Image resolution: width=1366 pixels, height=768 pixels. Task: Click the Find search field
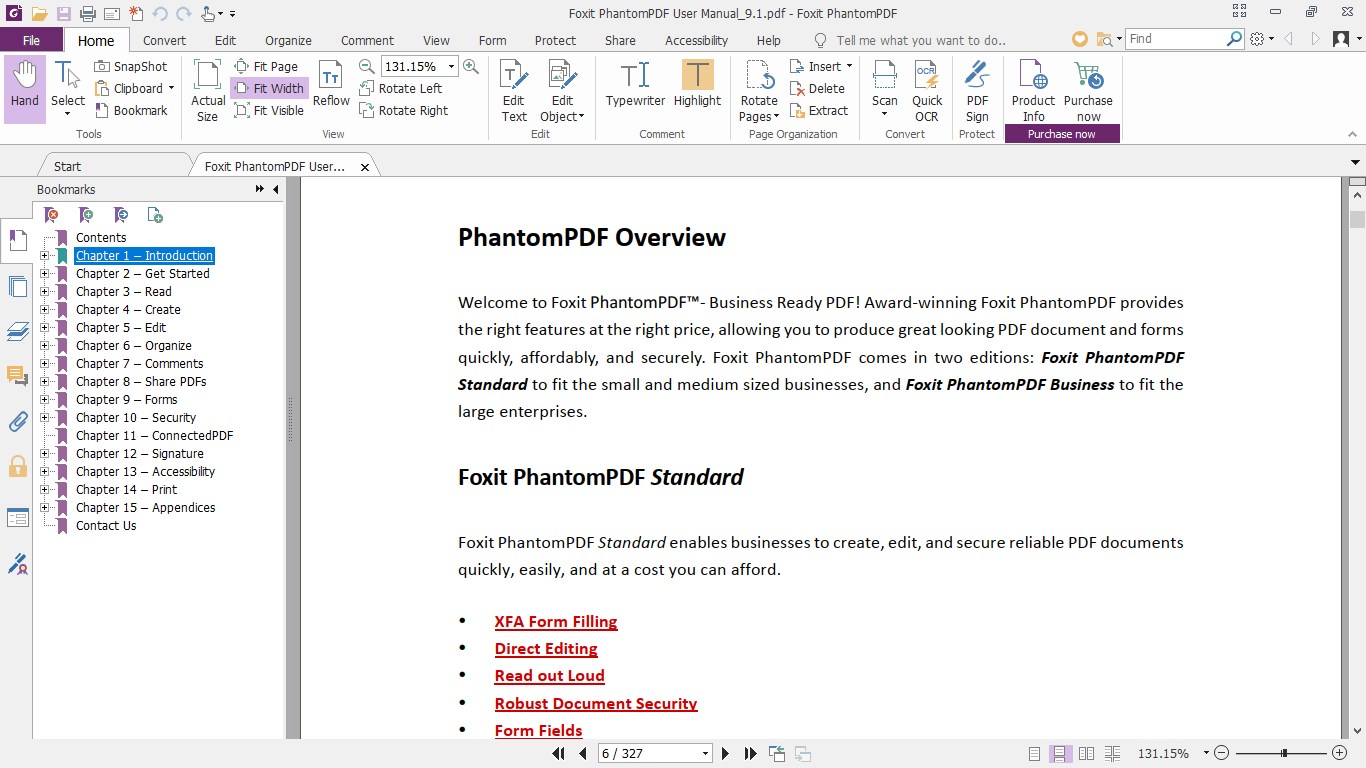point(1176,39)
